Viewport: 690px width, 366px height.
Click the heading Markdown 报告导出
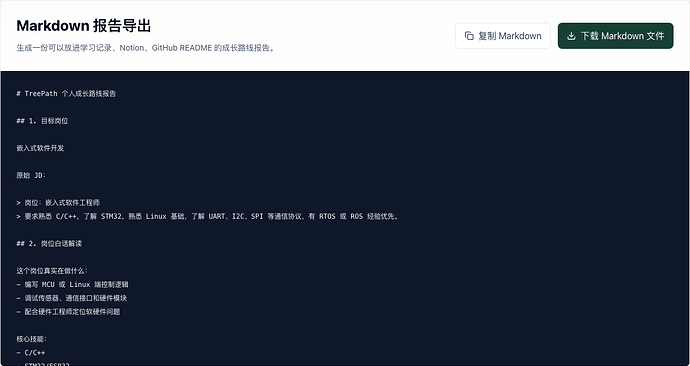pyautogui.click(x=84, y=26)
